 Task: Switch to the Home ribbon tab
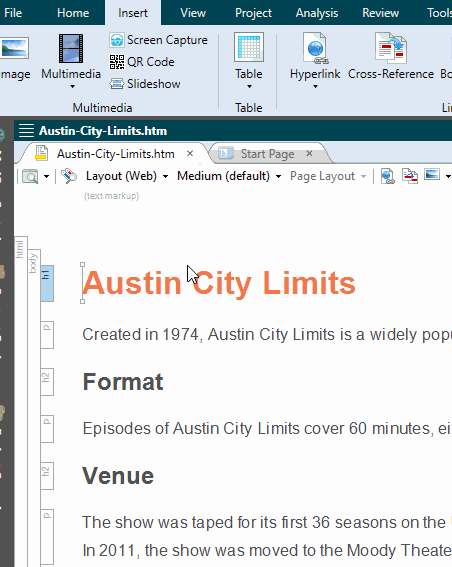pyautogui.click(x=73, y=13)
